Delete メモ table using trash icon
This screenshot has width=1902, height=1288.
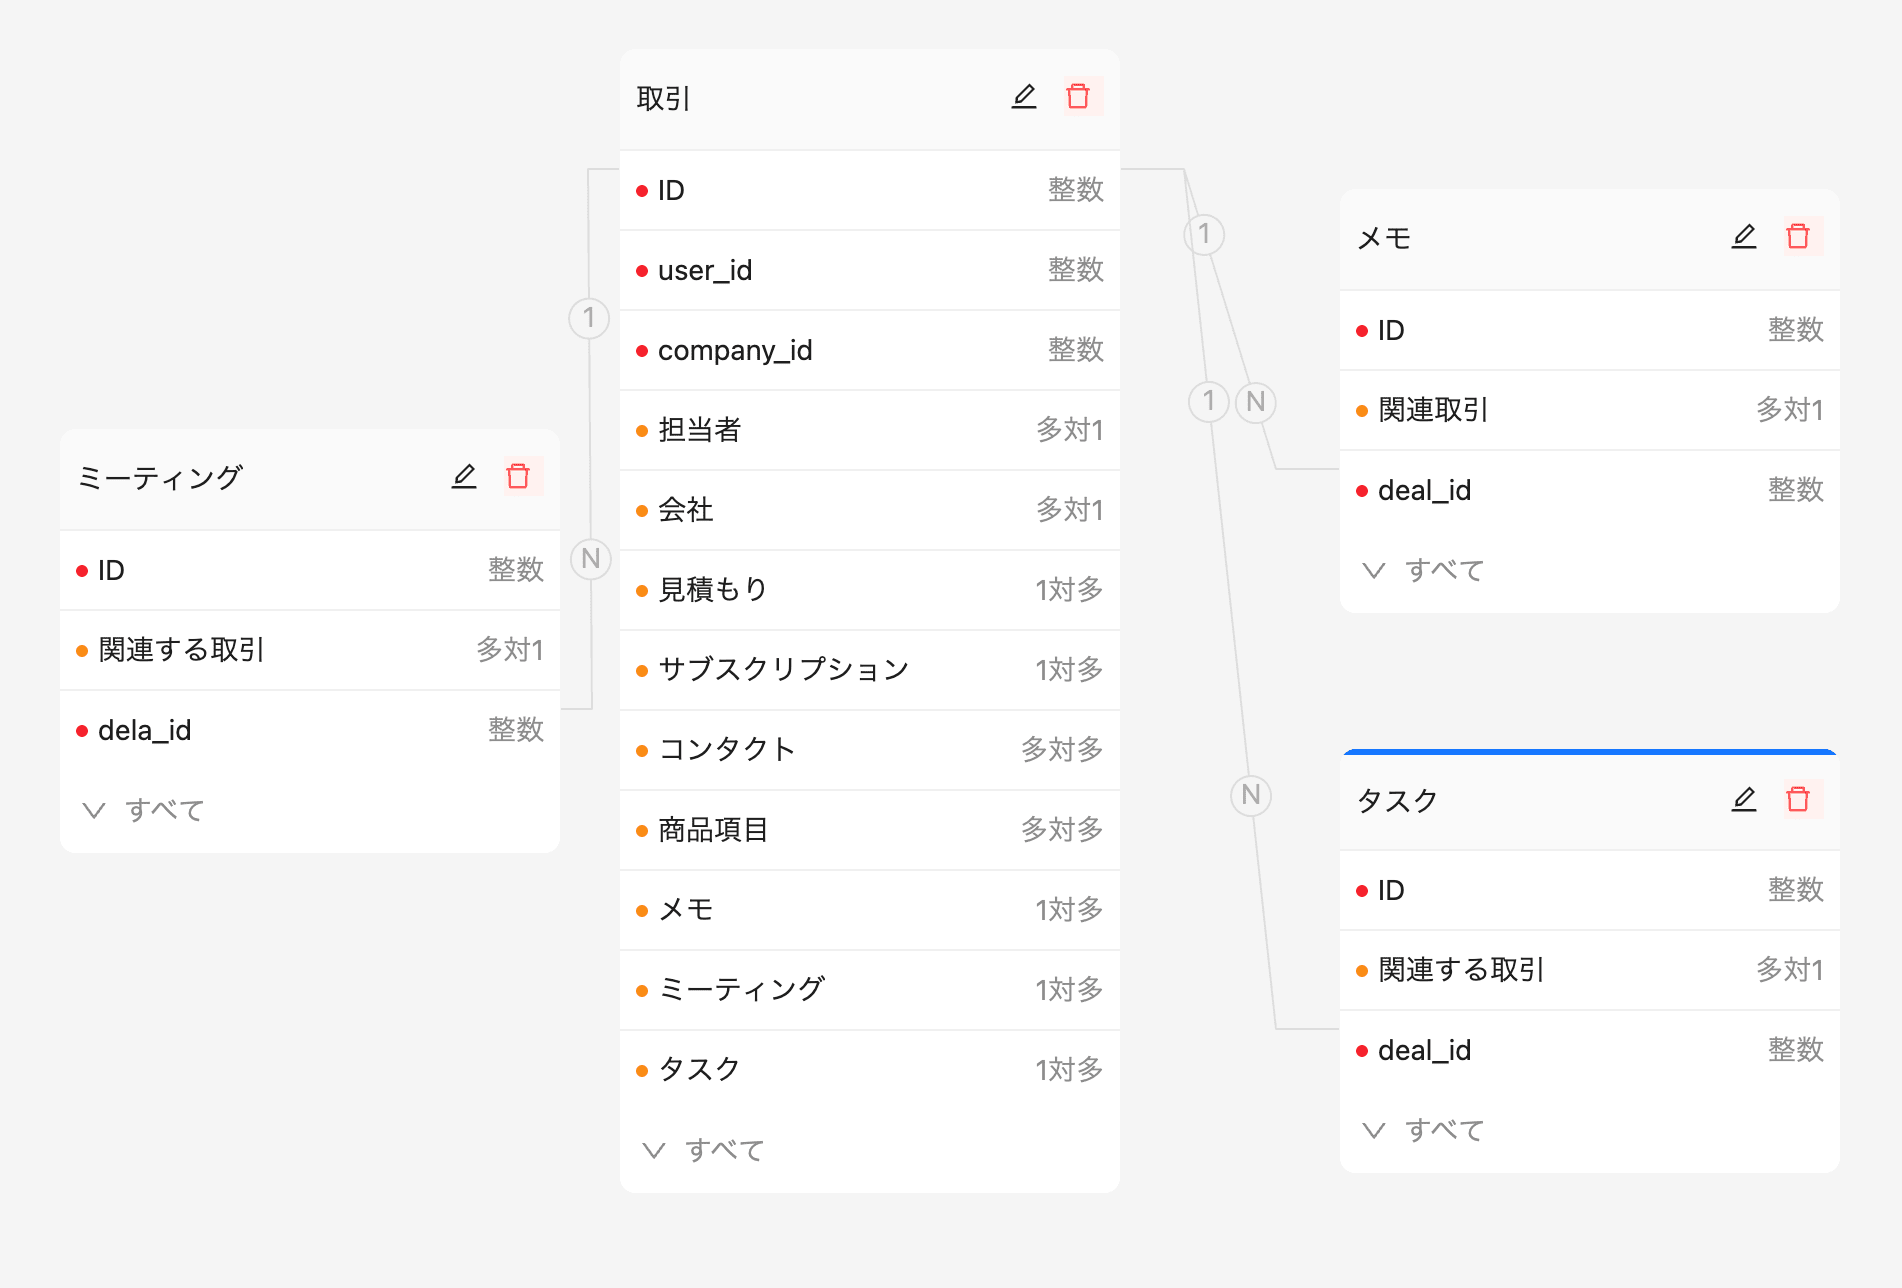1798,237
